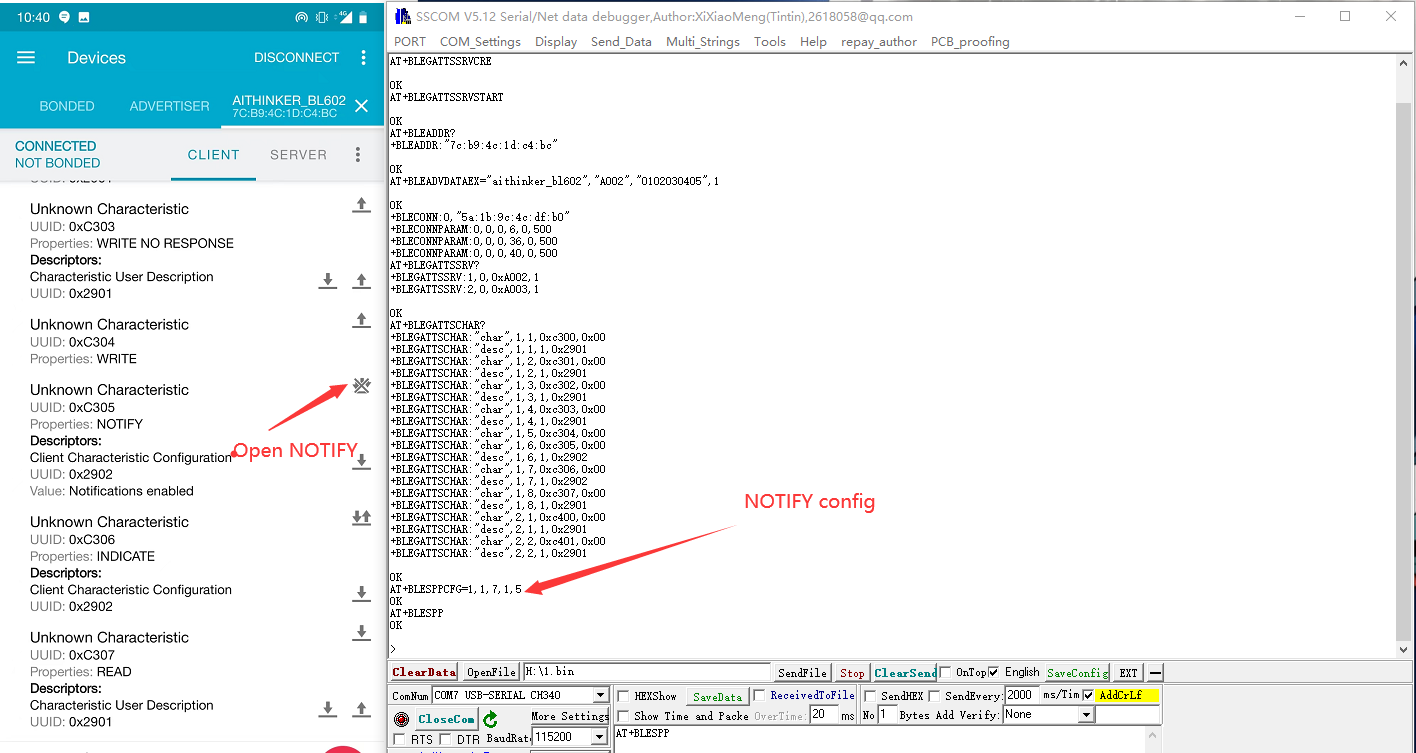
Task: Toggle indications on characteristic 0xC306
Action: pyautogui.click(x=362, y=518)
